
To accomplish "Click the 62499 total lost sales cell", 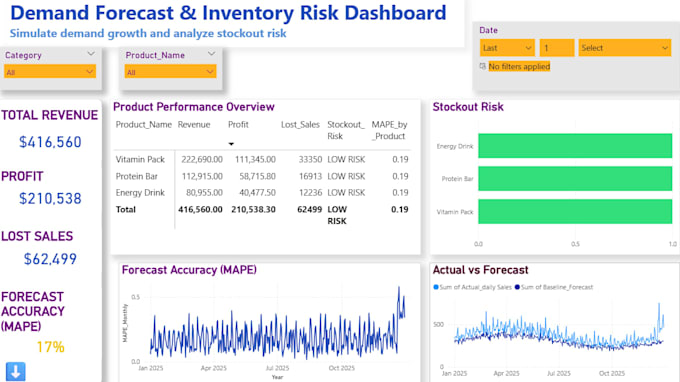I will (x=310, y=209).
